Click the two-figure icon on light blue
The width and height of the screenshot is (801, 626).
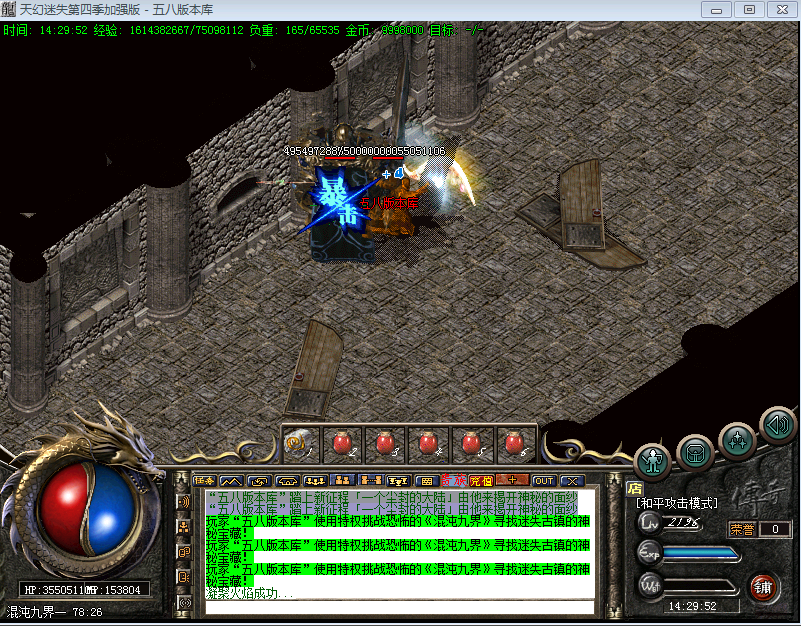coord(343,481)
